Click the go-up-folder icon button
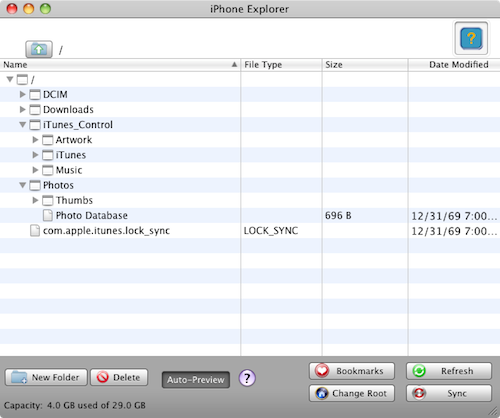 [x=39, y=49]
